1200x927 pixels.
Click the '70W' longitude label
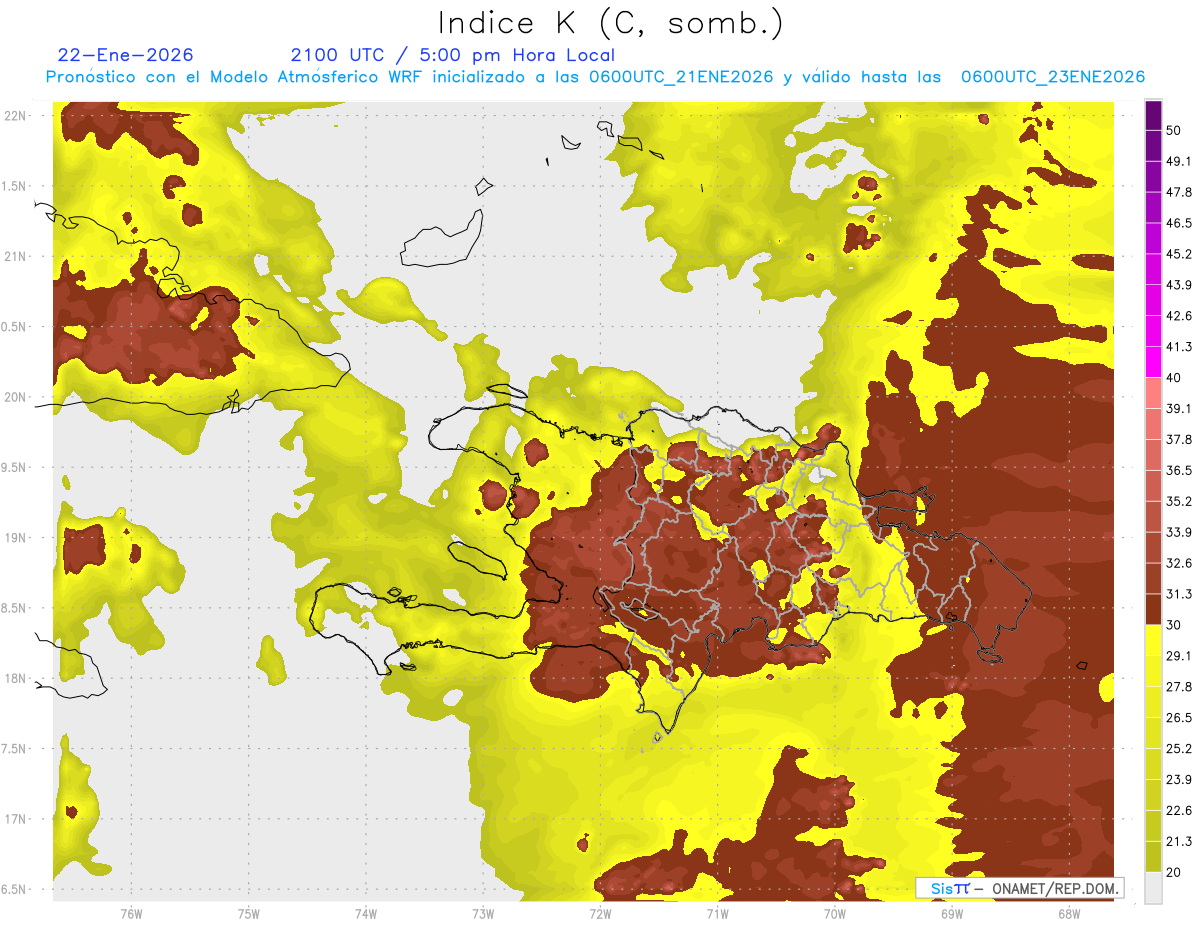[835, 912]
